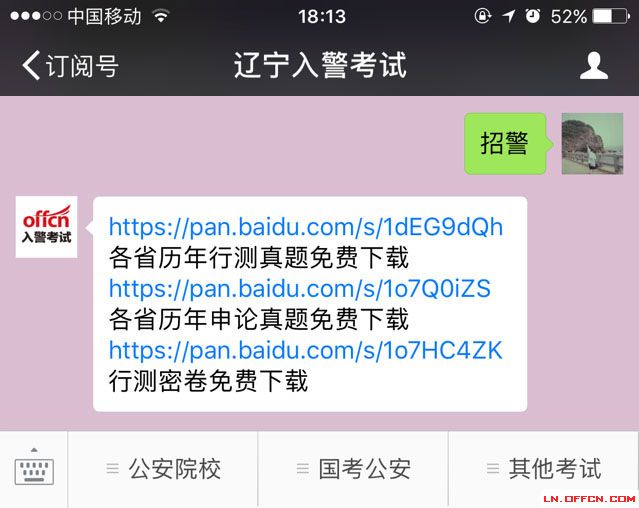The height and width of the screenshot is (508, 639).
Task: Tap the 订阅号 back label
Action: pyautogui.click(x=82, y=65)
